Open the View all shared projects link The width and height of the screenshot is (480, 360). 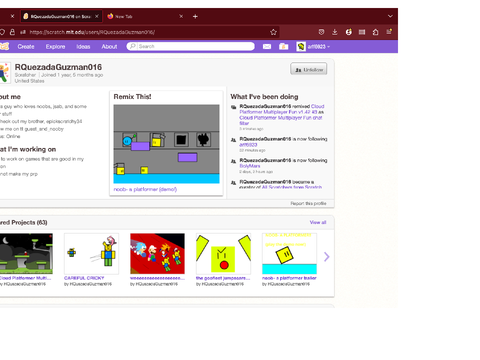click(x=318, y=222)
